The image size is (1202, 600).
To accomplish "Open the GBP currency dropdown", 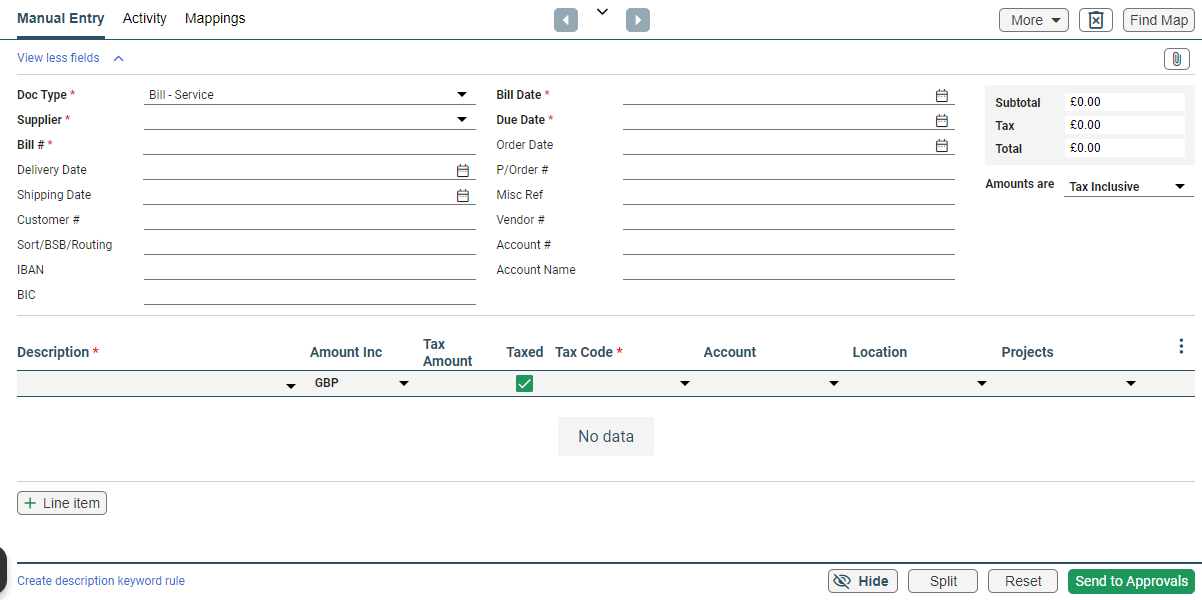I will tap(403, 383).
